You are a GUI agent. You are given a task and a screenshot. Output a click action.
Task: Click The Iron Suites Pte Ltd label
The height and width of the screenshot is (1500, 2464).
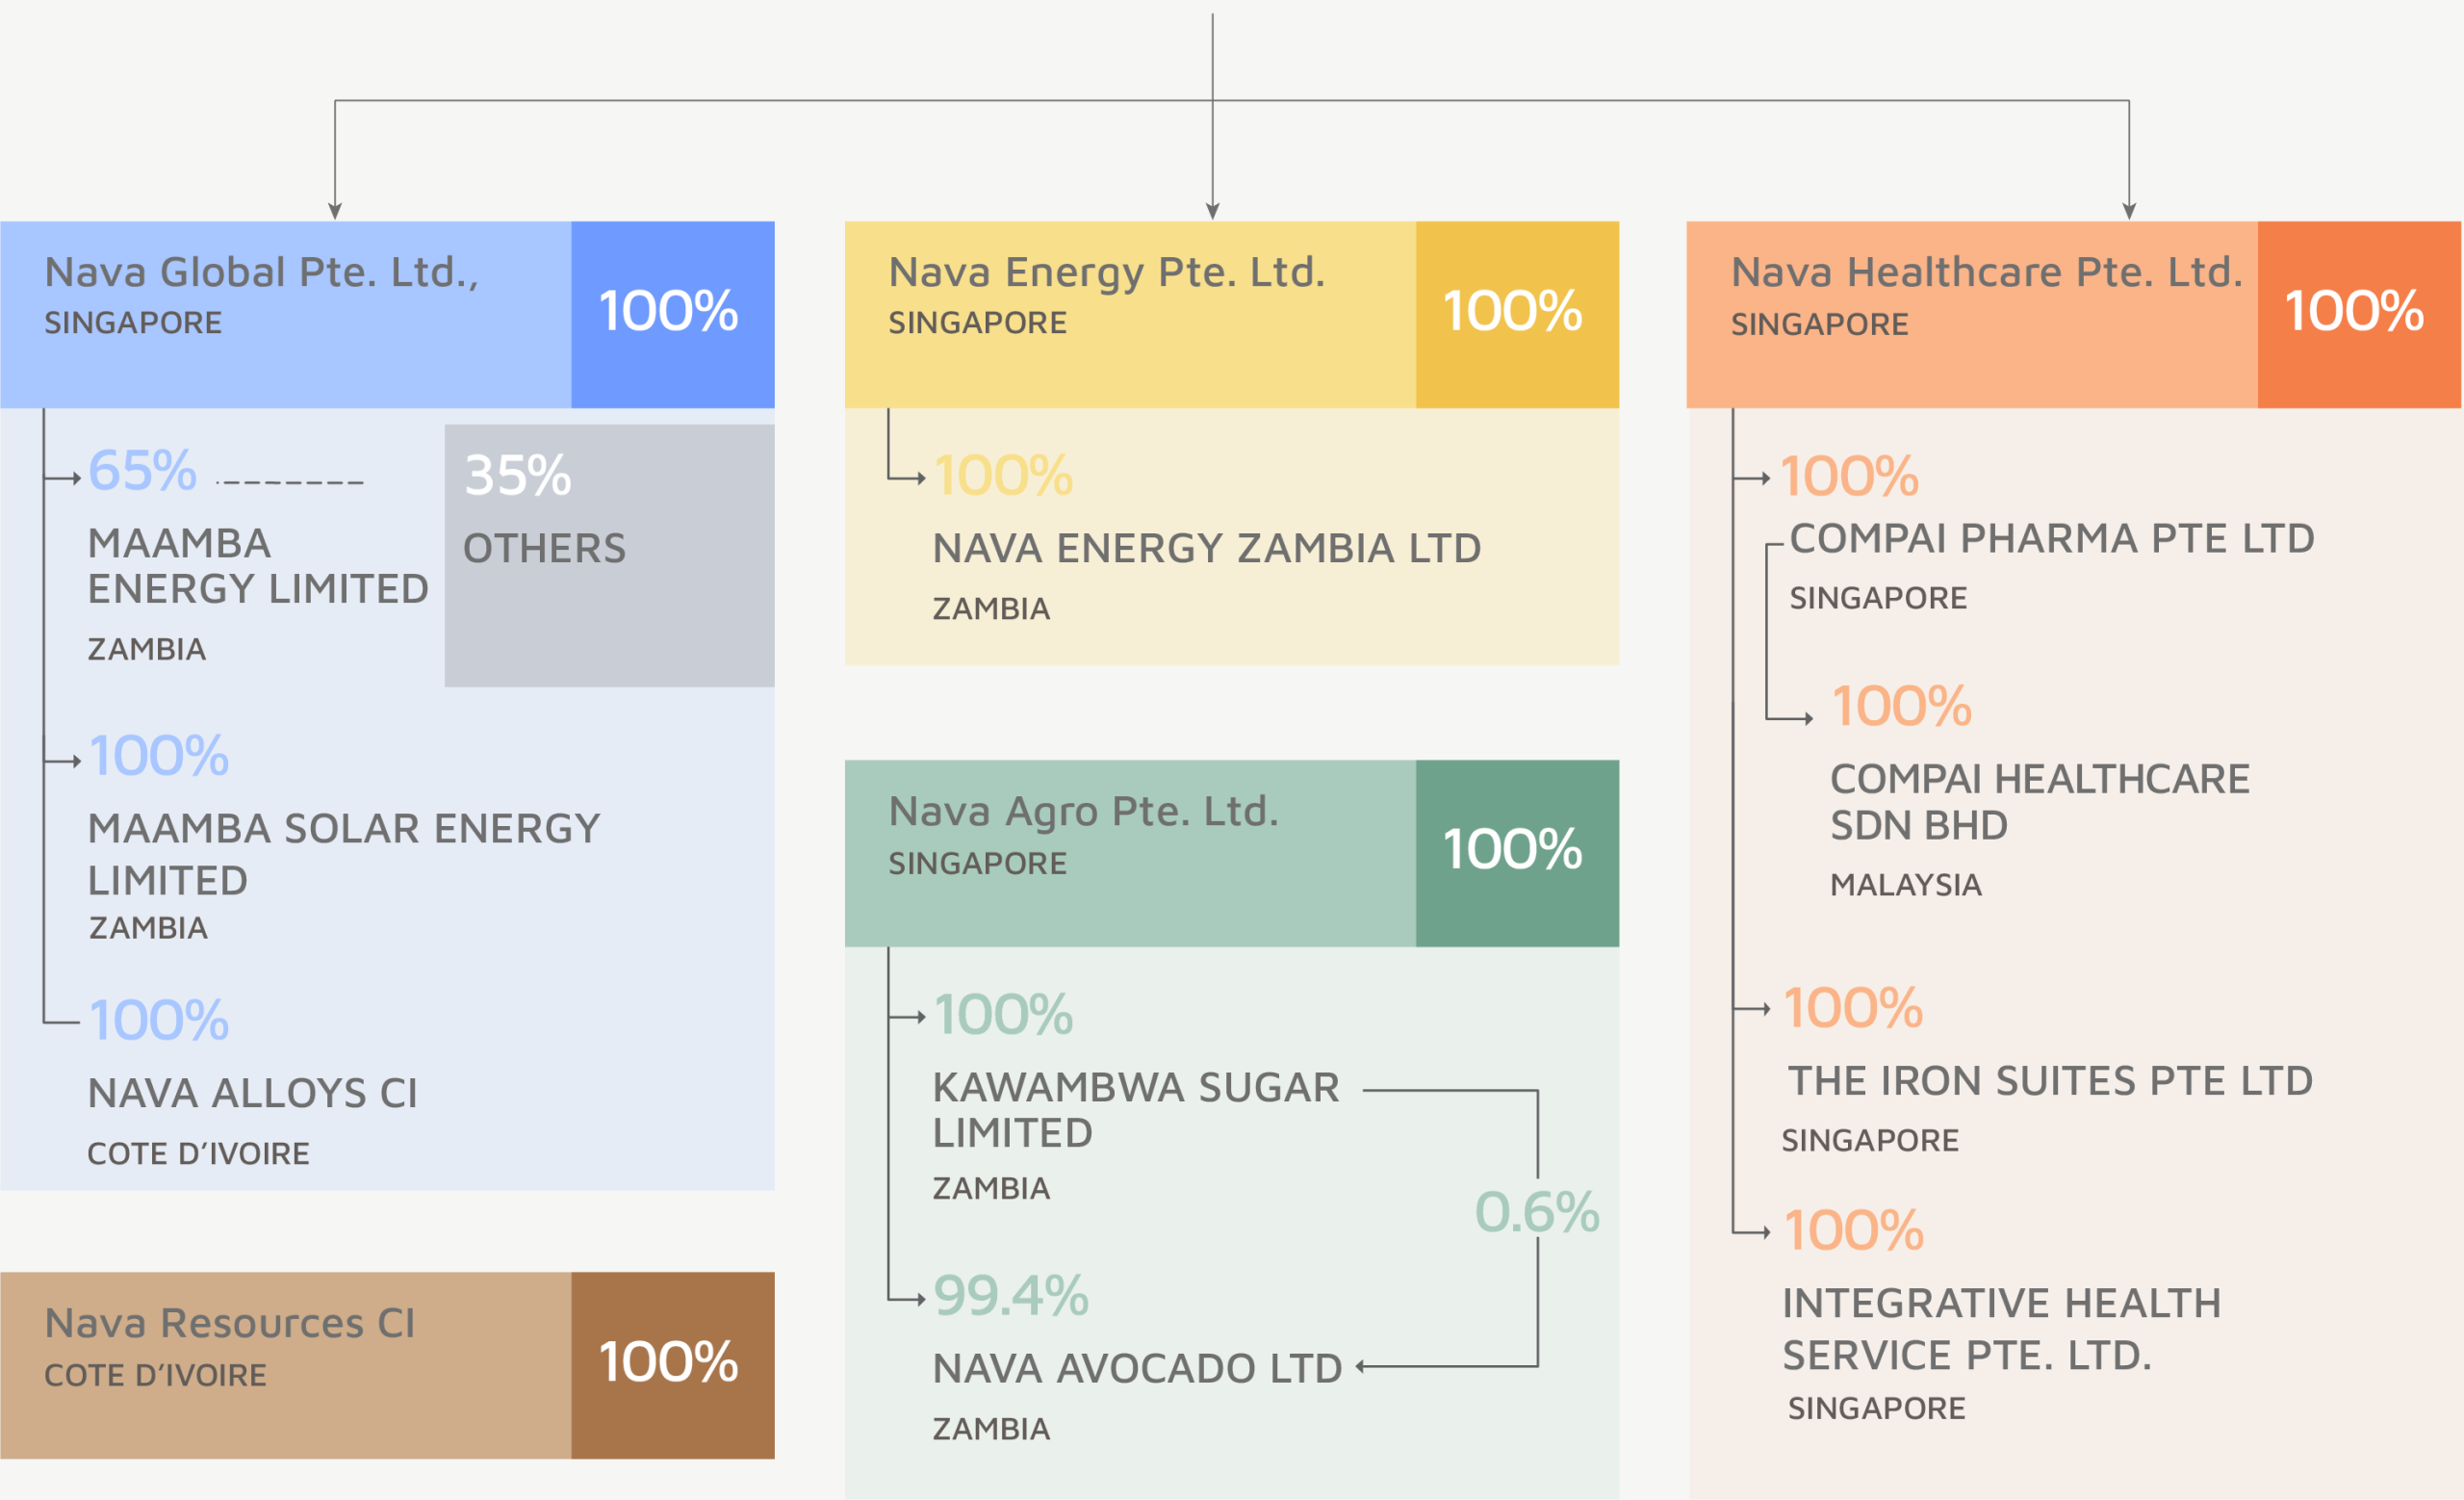[2049, 1082]
